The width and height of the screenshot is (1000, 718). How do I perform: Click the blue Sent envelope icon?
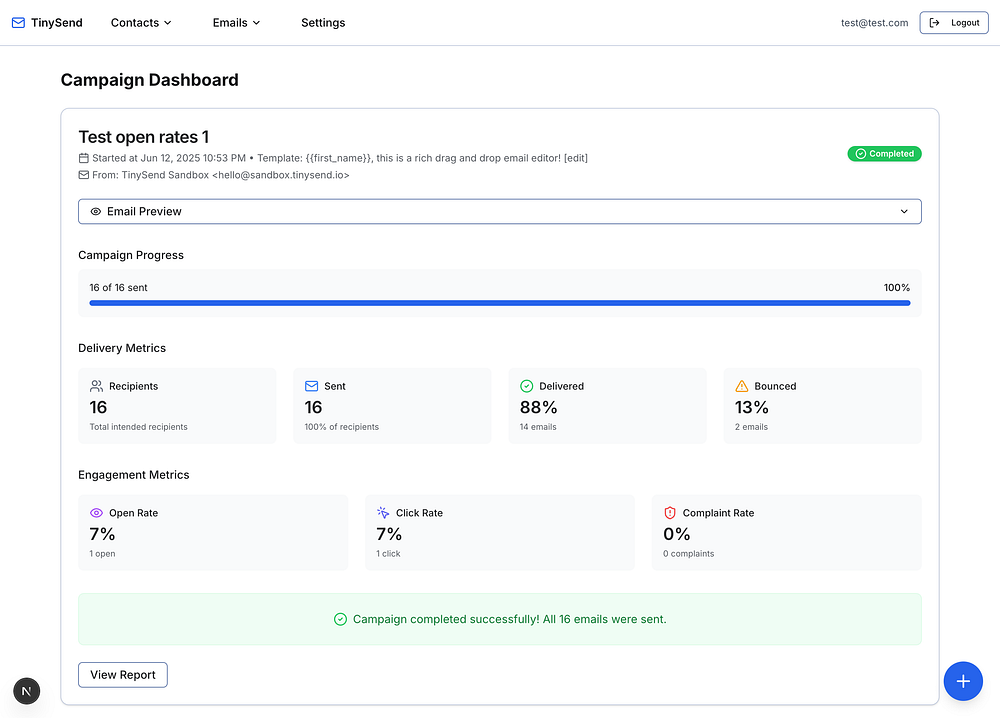click(311, 386)
